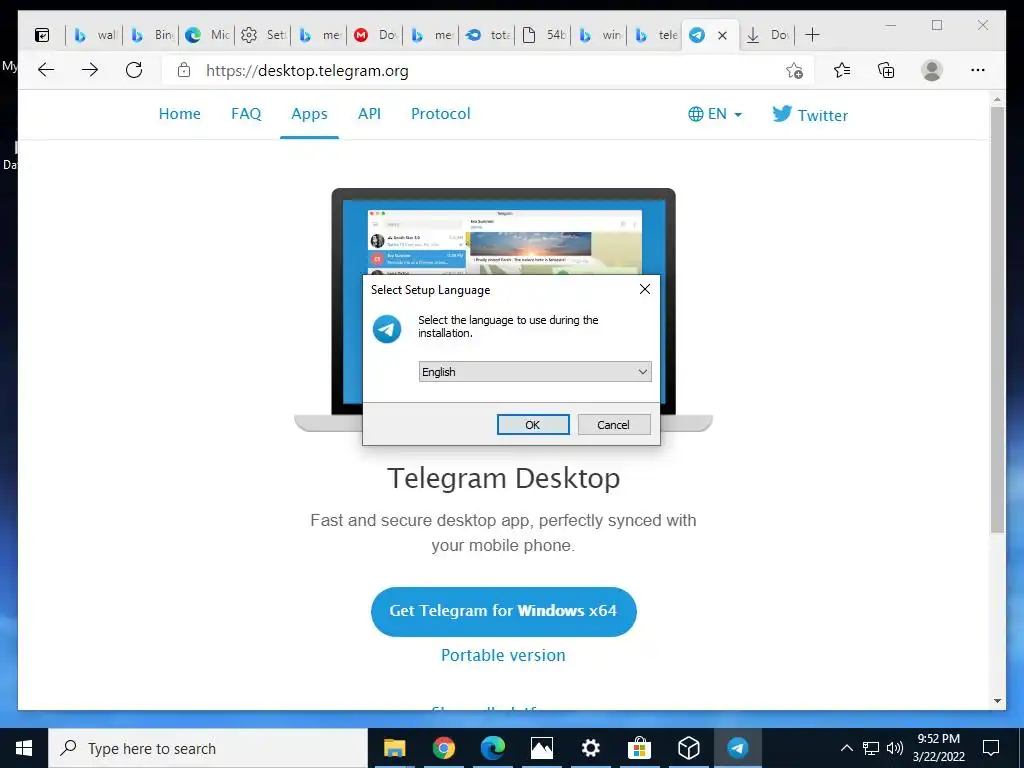Open the FAQ page
This screenshot has width=1024, height=768.
click(246, 114)
